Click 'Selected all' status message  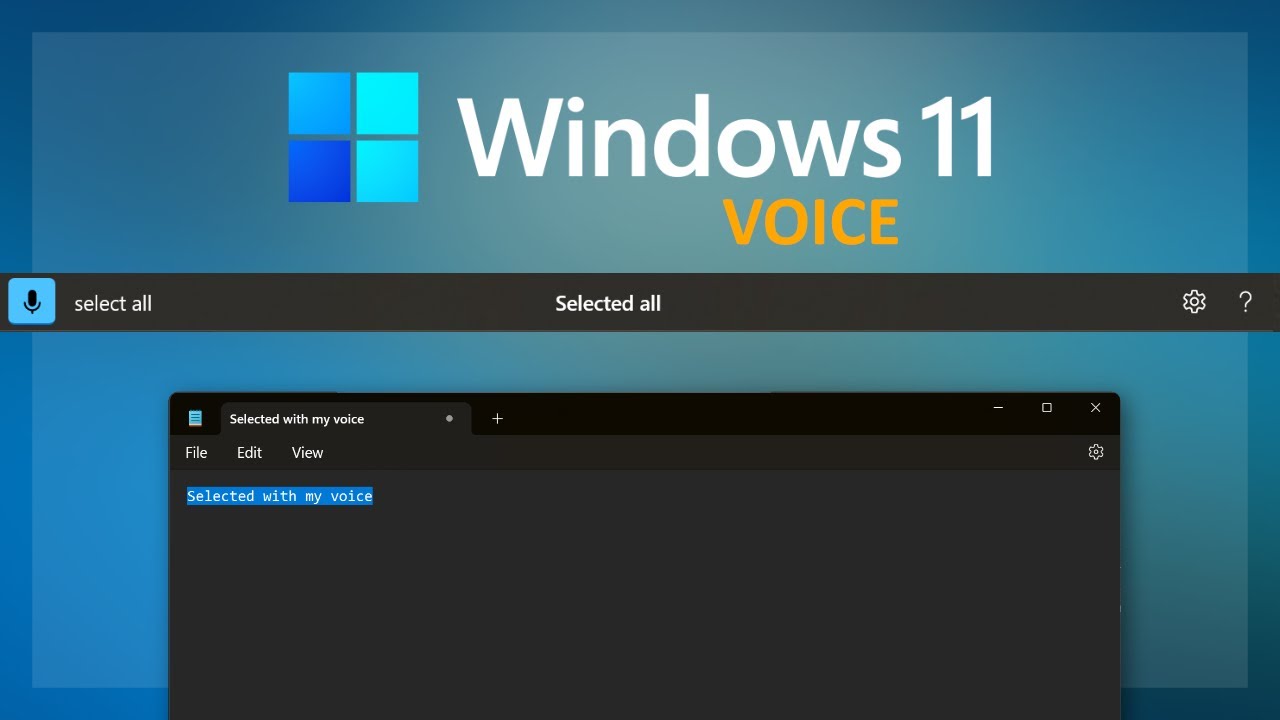(608, 303)
